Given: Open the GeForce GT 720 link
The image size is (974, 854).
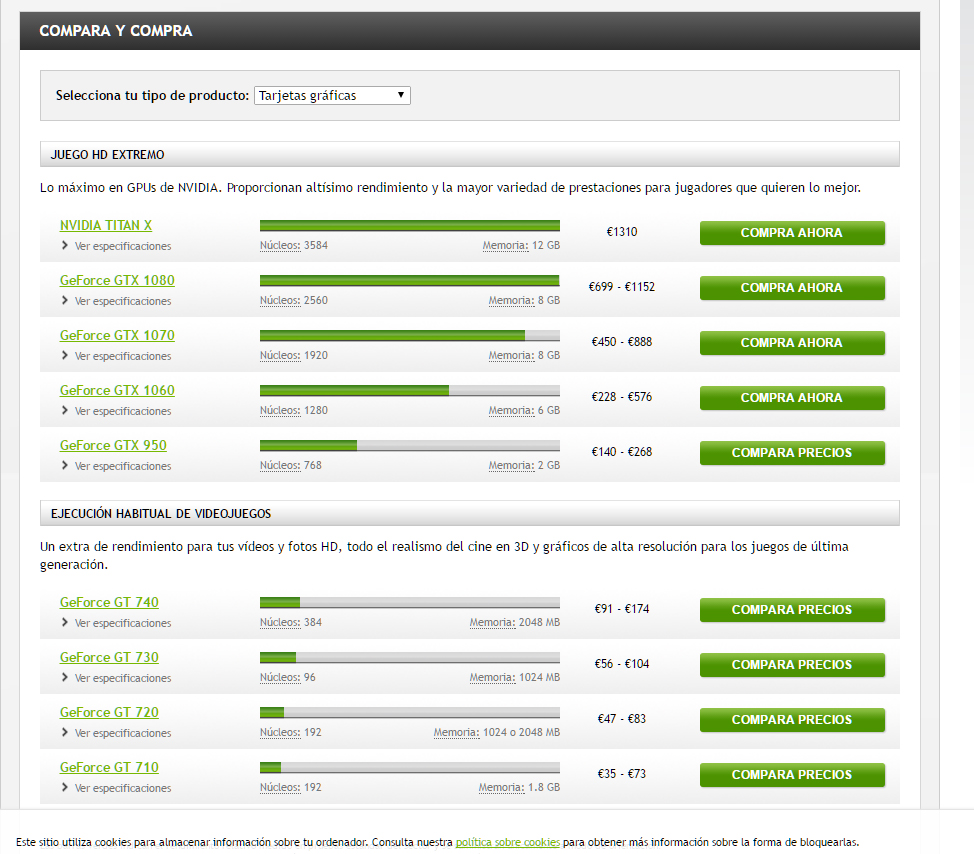Looking at the screenshot, I should point(109,712).
